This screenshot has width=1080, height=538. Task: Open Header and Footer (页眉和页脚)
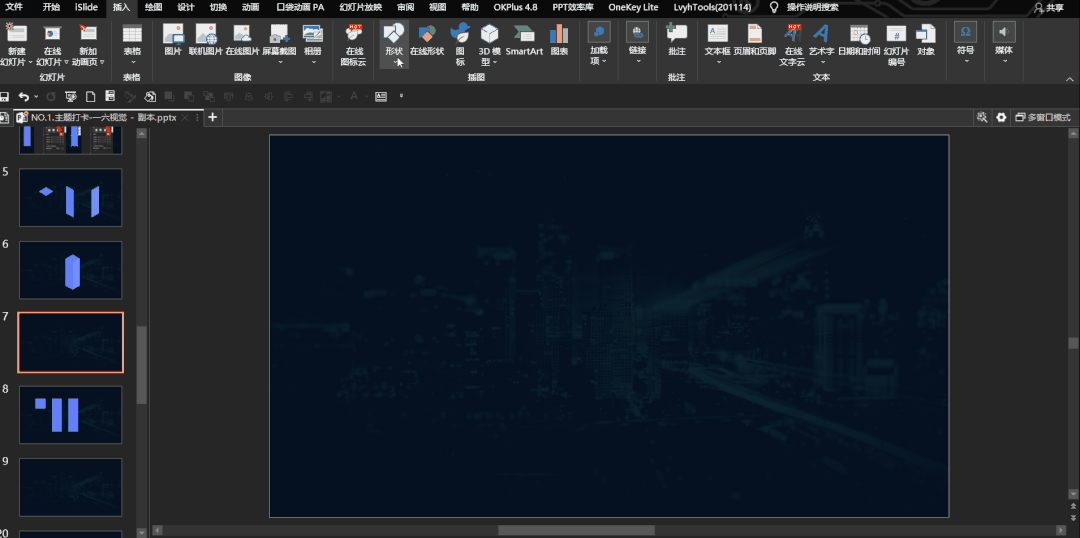coord(755,33)
